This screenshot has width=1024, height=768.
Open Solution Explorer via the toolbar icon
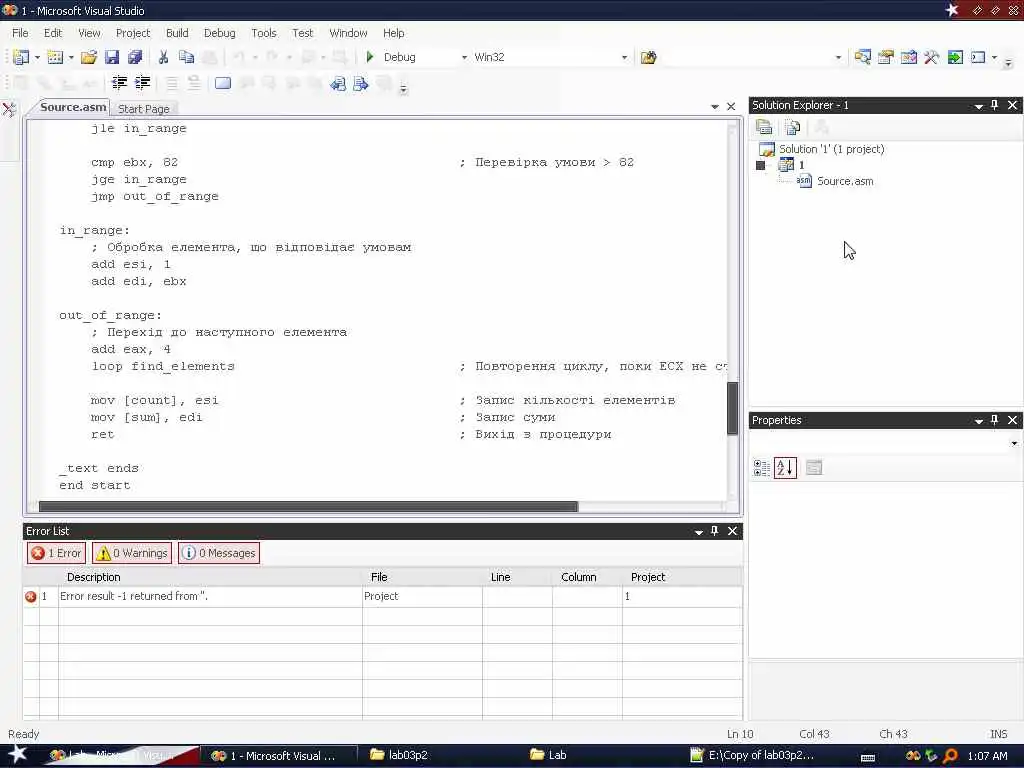[862, 57]
